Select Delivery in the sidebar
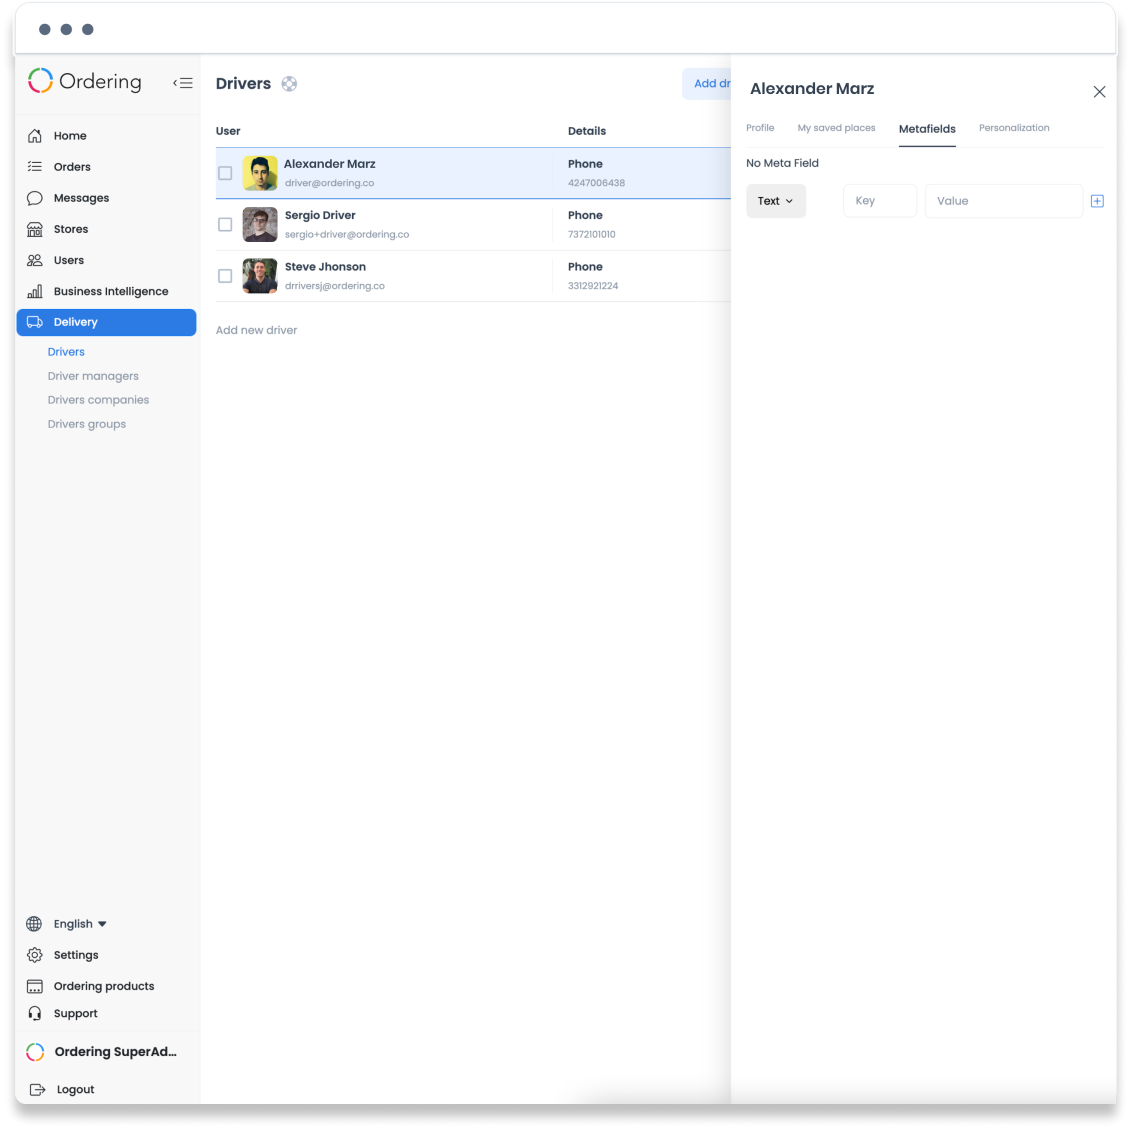 point(106,322)
